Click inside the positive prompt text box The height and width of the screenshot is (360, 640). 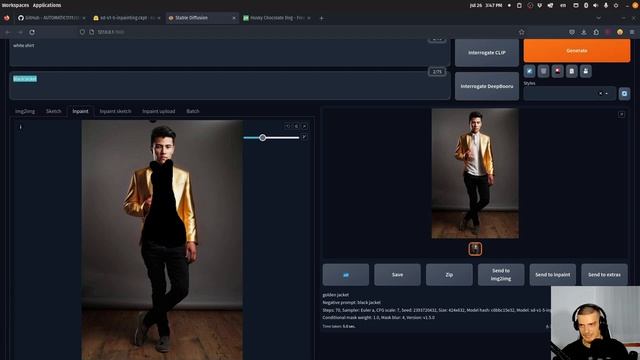tap(230, 53)
